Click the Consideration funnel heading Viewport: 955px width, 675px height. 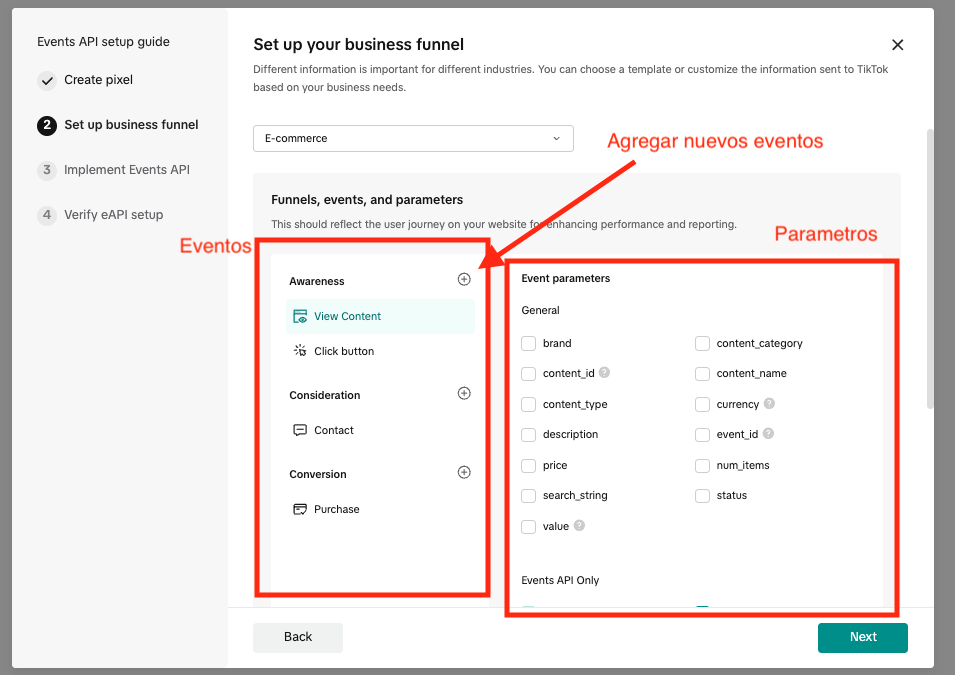(325, 395)
